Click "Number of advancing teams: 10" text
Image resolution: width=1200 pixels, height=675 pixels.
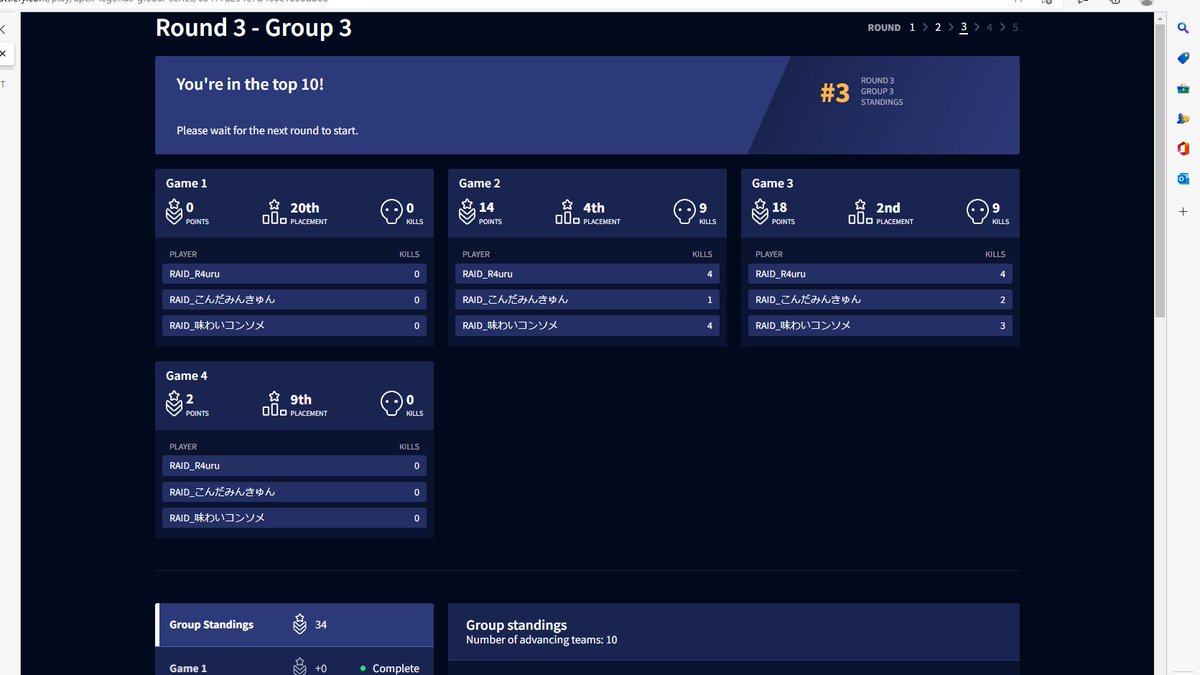[541, 640]
